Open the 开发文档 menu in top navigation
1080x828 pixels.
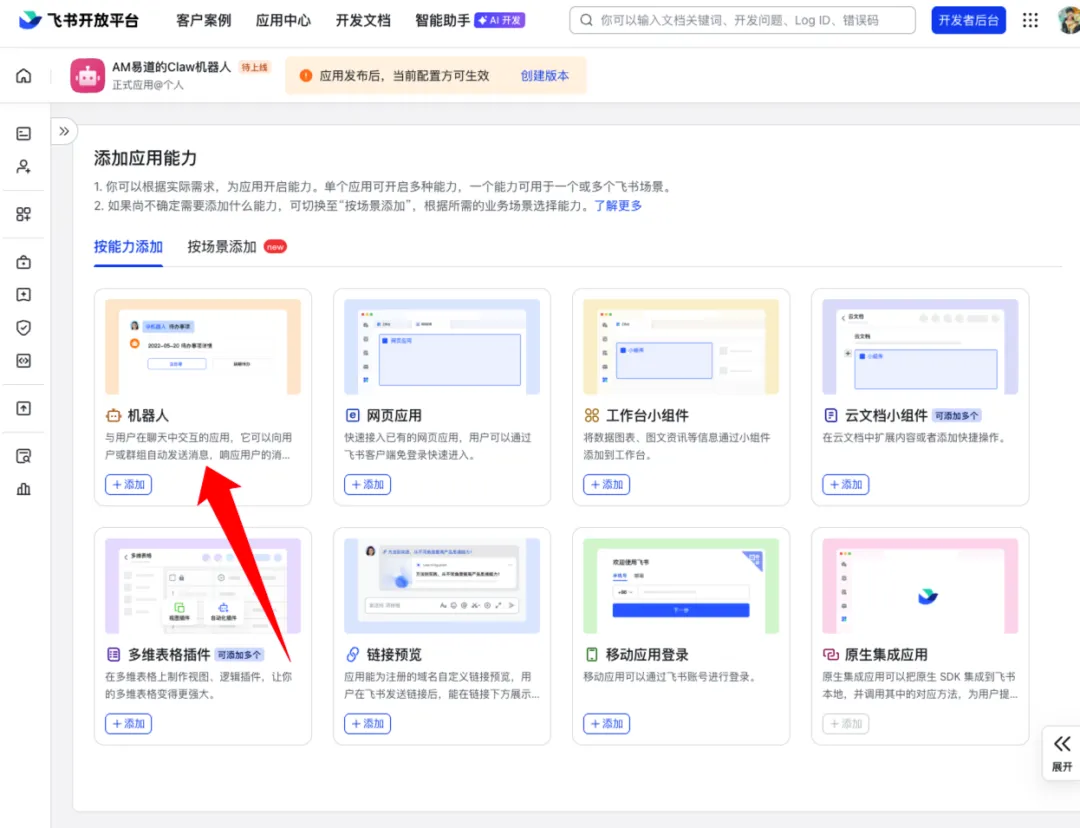click(x=363, y=20)
